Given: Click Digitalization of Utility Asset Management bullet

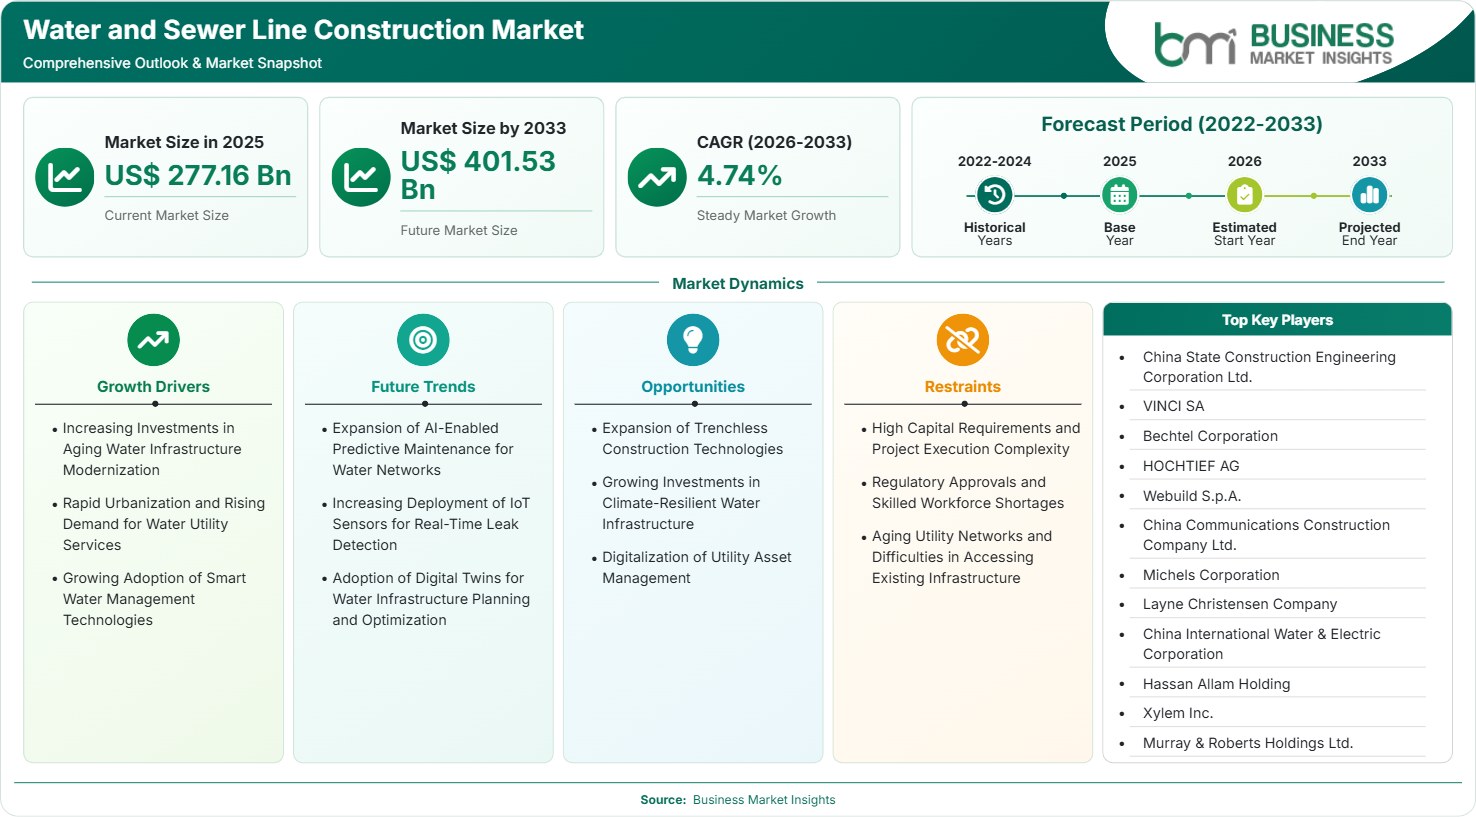Looking at the screenshot, I should tap(696, 568).
